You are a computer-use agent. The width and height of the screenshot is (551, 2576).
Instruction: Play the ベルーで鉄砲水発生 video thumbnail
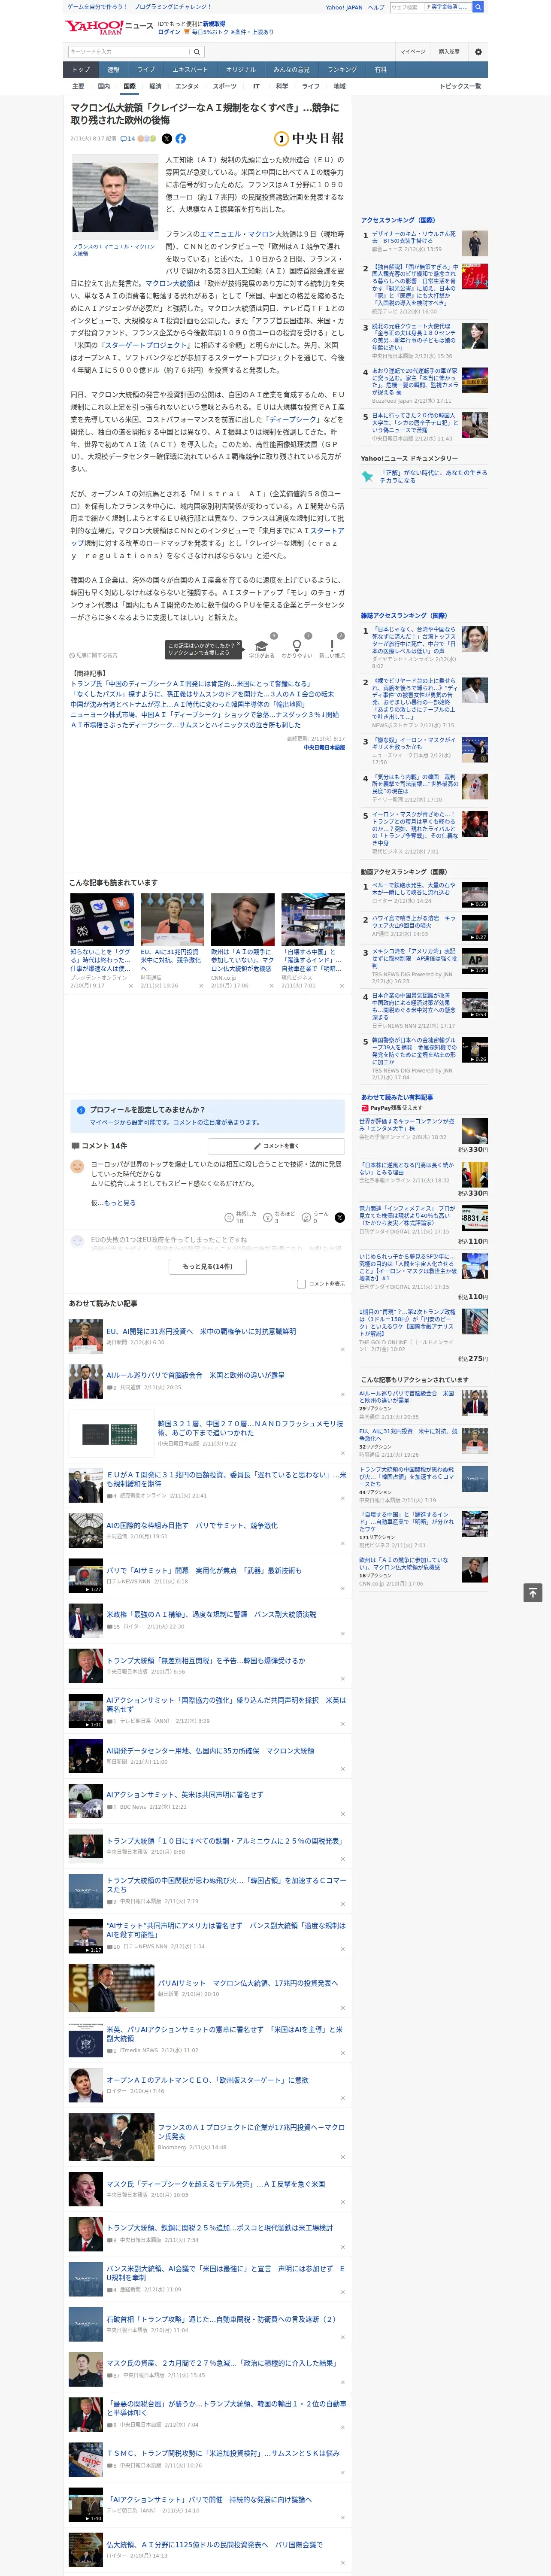pos(475,894)
